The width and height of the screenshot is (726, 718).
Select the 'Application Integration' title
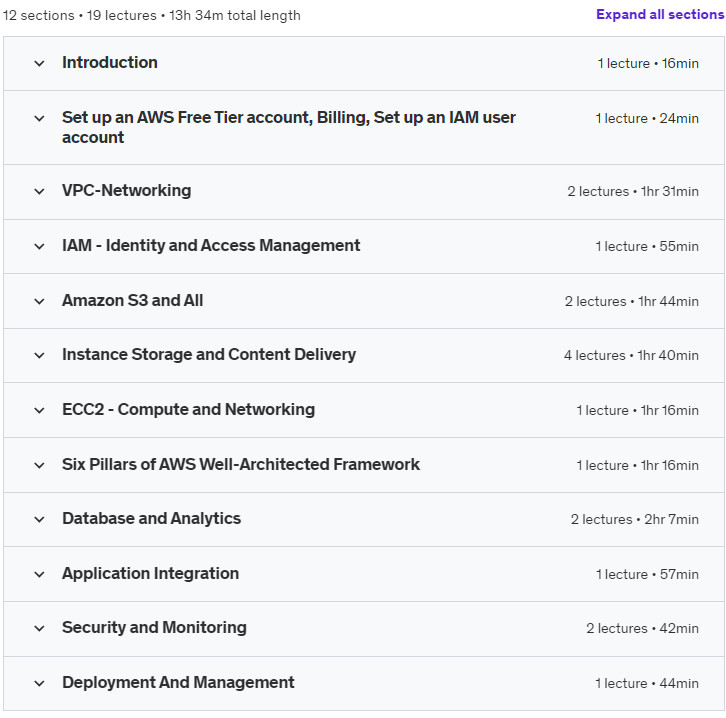click(x=150, y=574)
